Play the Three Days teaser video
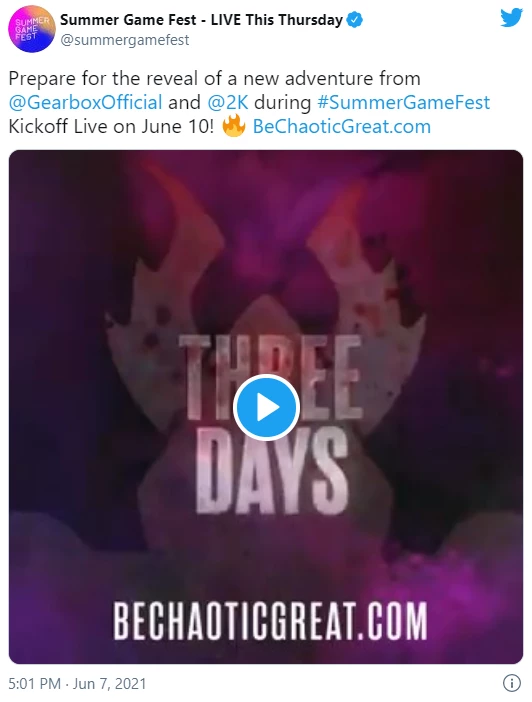Image resolution: width=532 pixels, height=702 pixels. 266,407
